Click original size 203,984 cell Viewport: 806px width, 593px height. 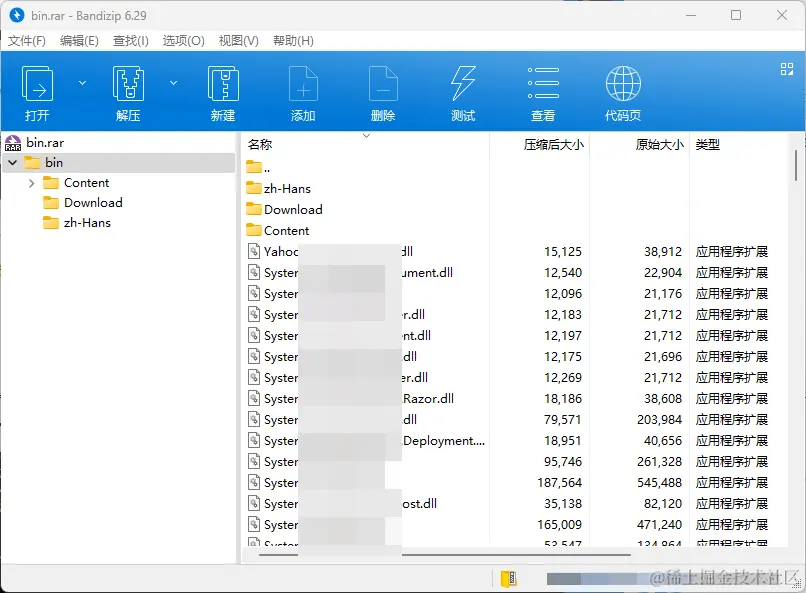pos(660,420)
